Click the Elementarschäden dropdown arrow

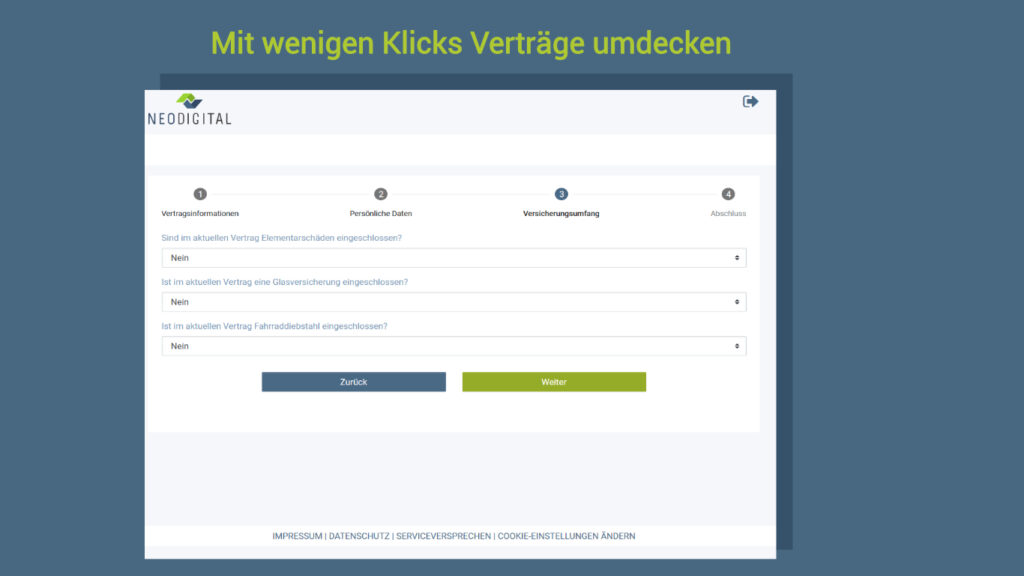(x=737, y=258)
